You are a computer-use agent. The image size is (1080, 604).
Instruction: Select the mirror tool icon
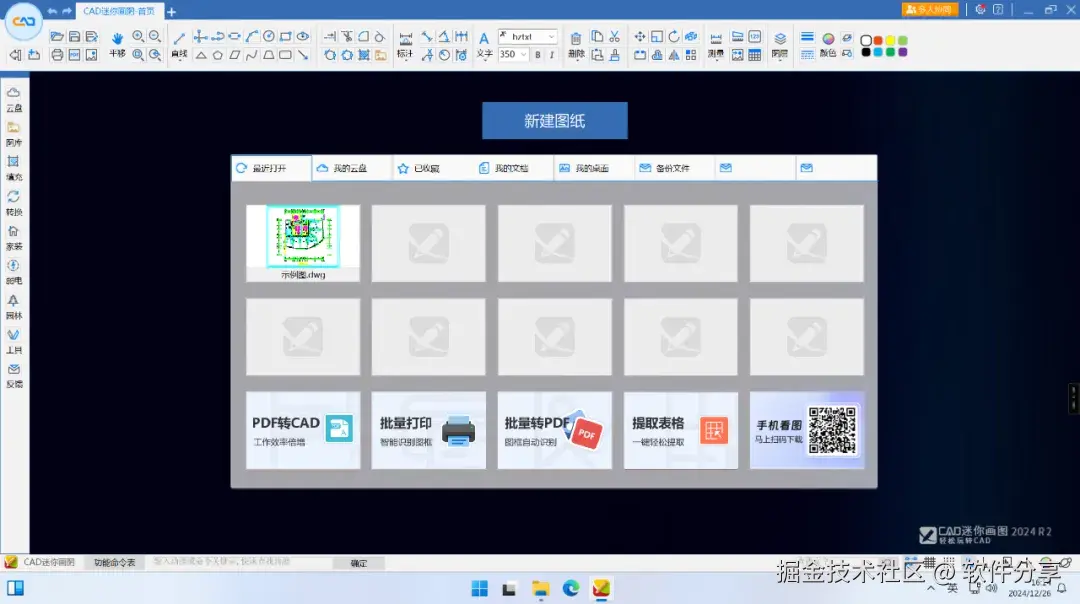point(674,55)
